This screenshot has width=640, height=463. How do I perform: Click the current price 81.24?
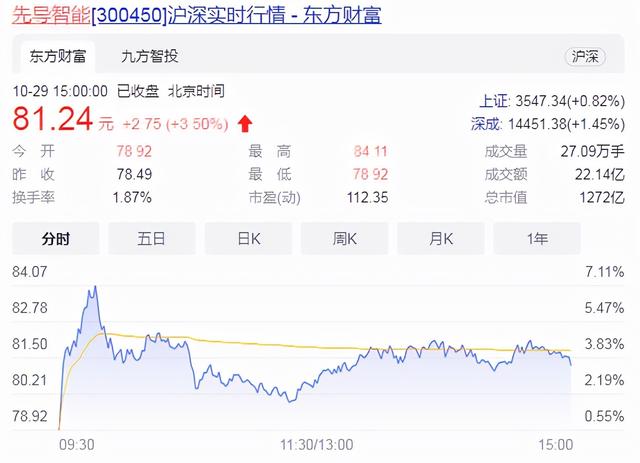[x=53, y=119]
